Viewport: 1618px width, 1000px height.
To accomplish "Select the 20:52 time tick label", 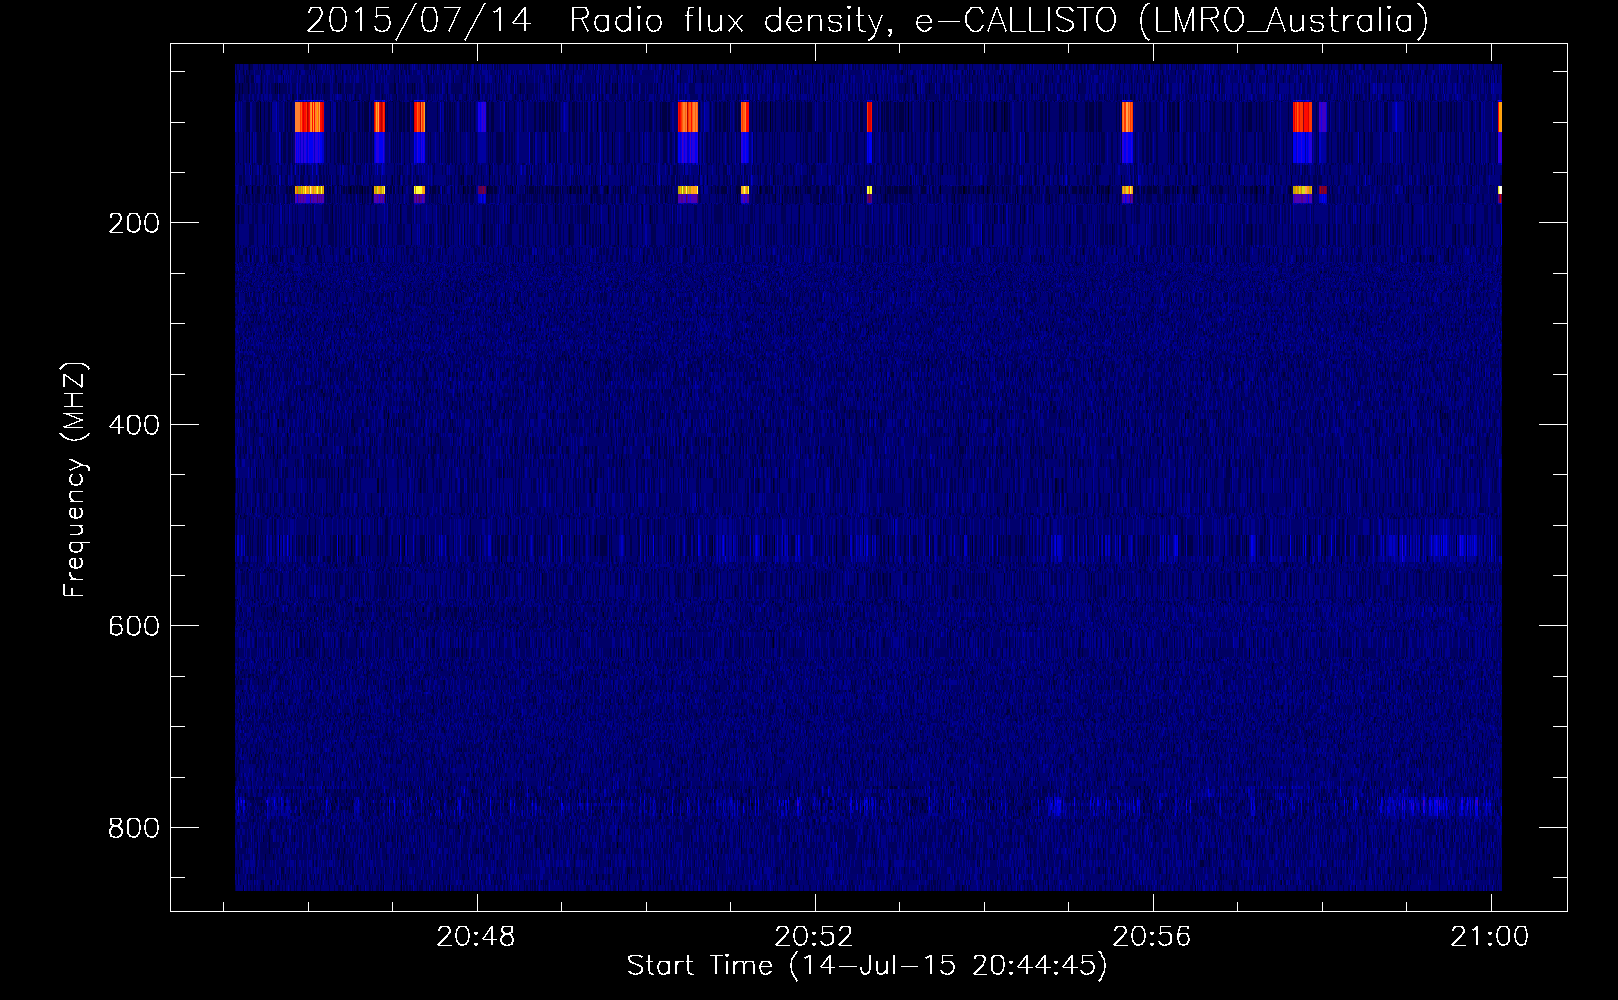I will click(816, 937).
